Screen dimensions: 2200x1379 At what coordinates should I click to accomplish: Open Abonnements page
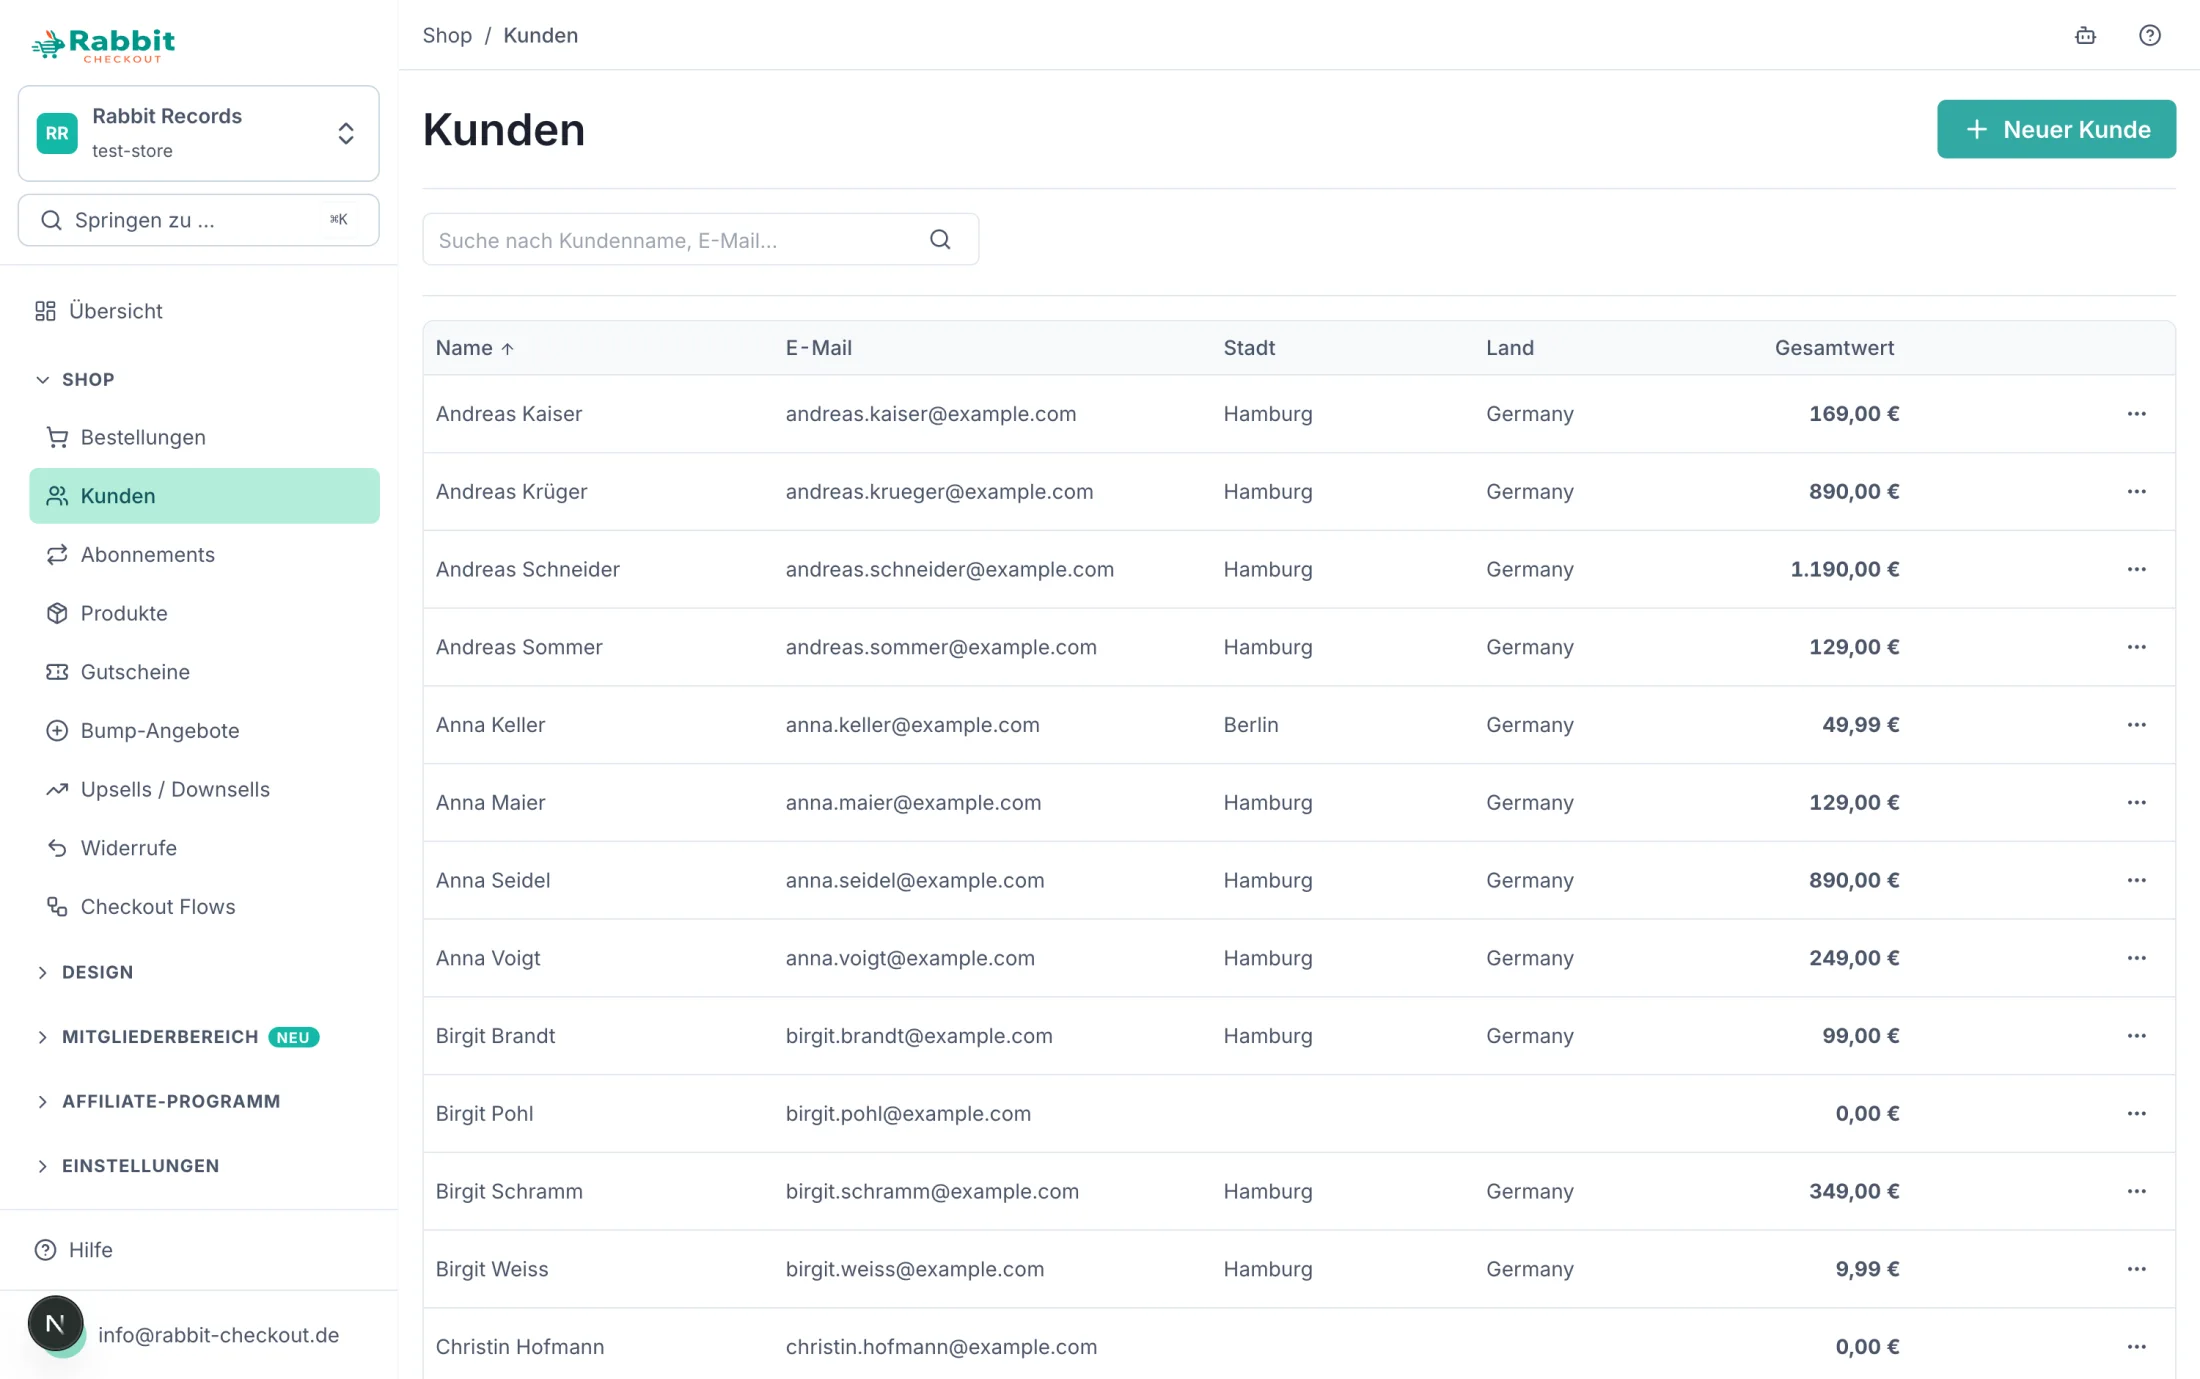[x=204, y=555]
